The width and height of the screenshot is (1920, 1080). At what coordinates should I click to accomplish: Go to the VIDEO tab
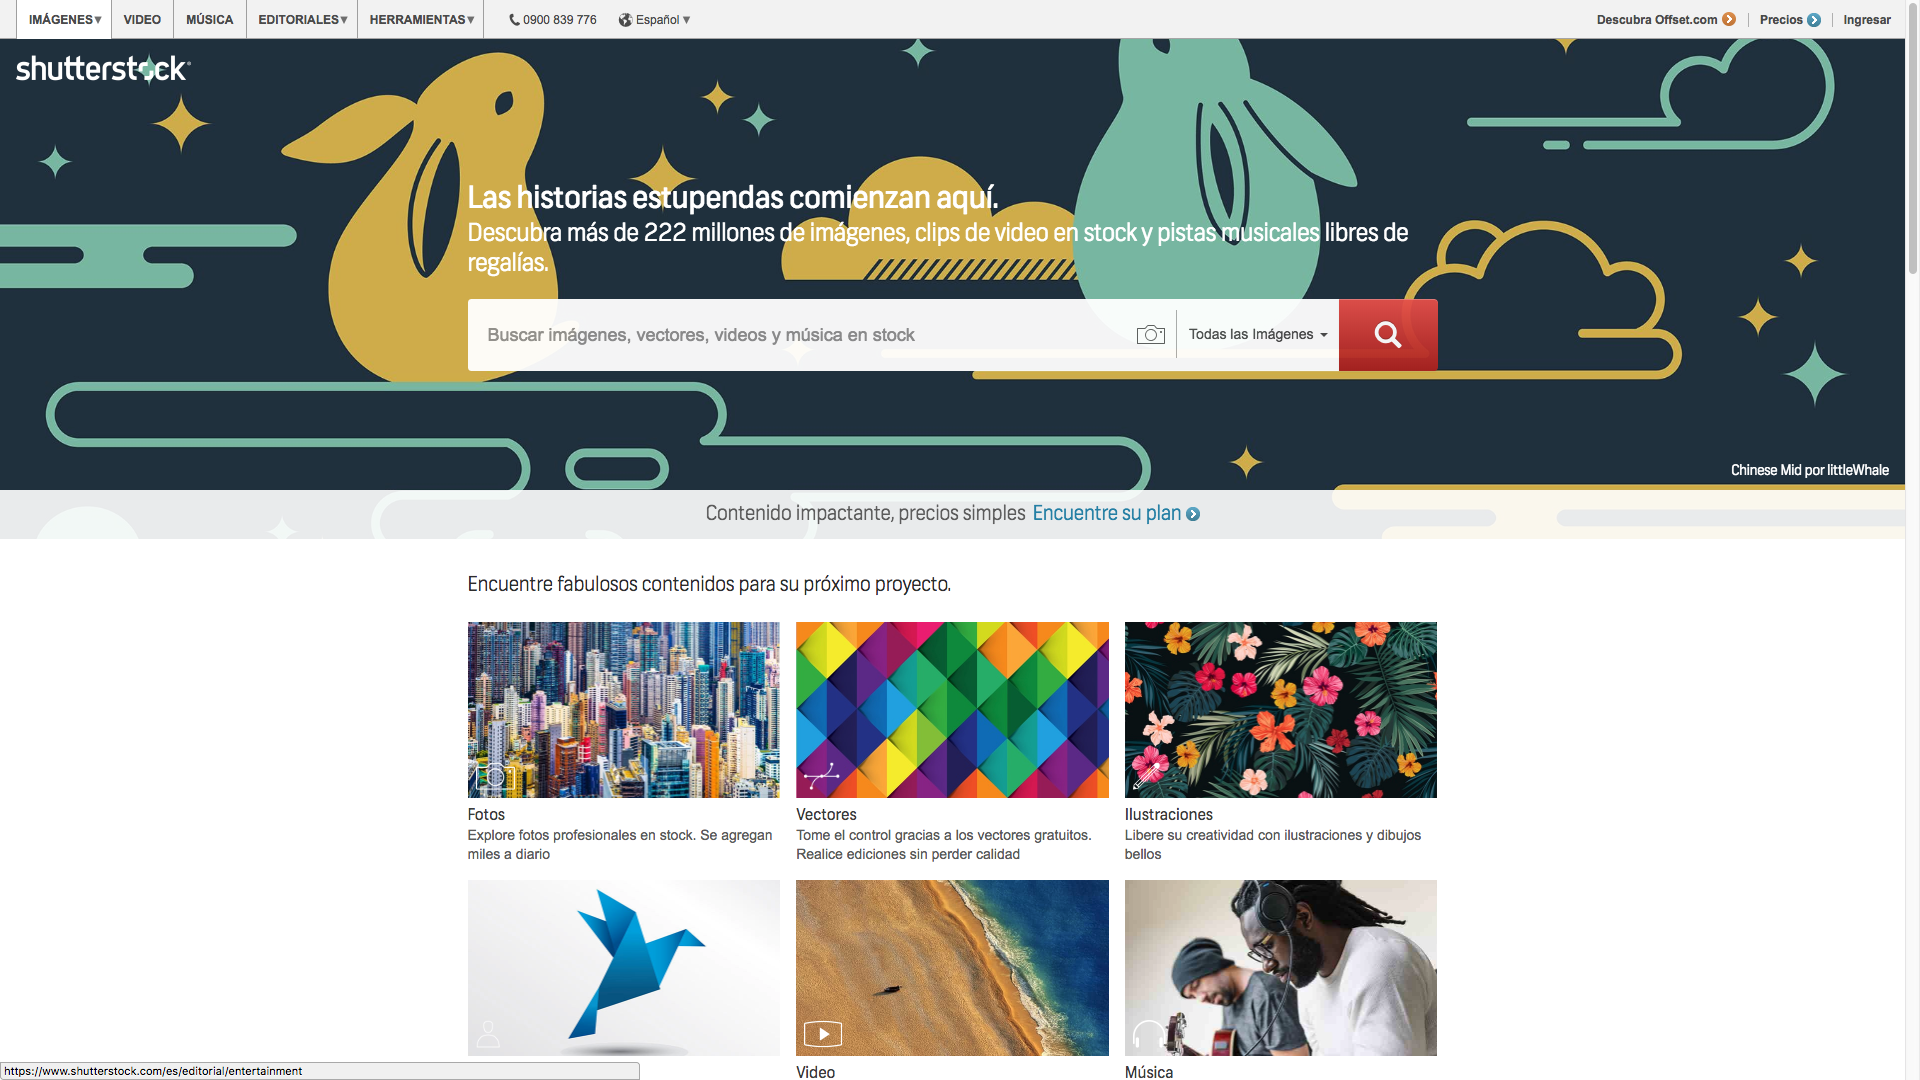coord(142,19)
